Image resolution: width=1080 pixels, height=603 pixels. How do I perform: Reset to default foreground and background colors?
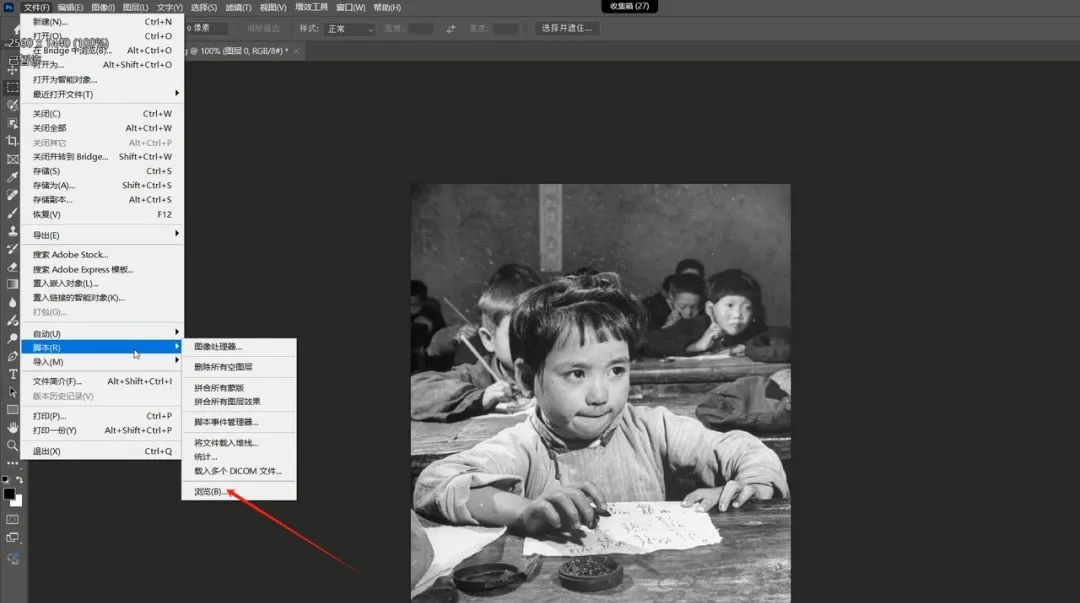coord(6,480)
